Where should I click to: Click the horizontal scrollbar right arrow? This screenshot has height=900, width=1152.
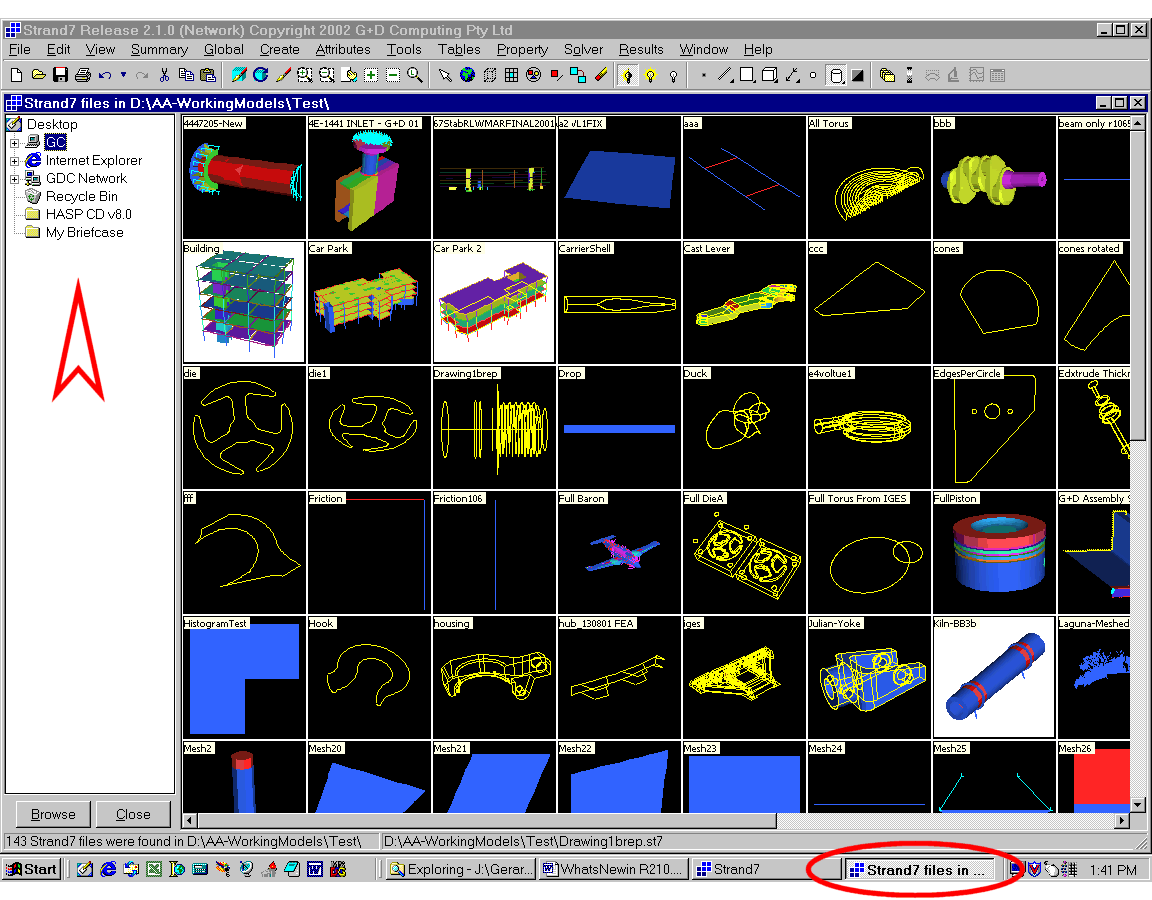click(1122, 821)
